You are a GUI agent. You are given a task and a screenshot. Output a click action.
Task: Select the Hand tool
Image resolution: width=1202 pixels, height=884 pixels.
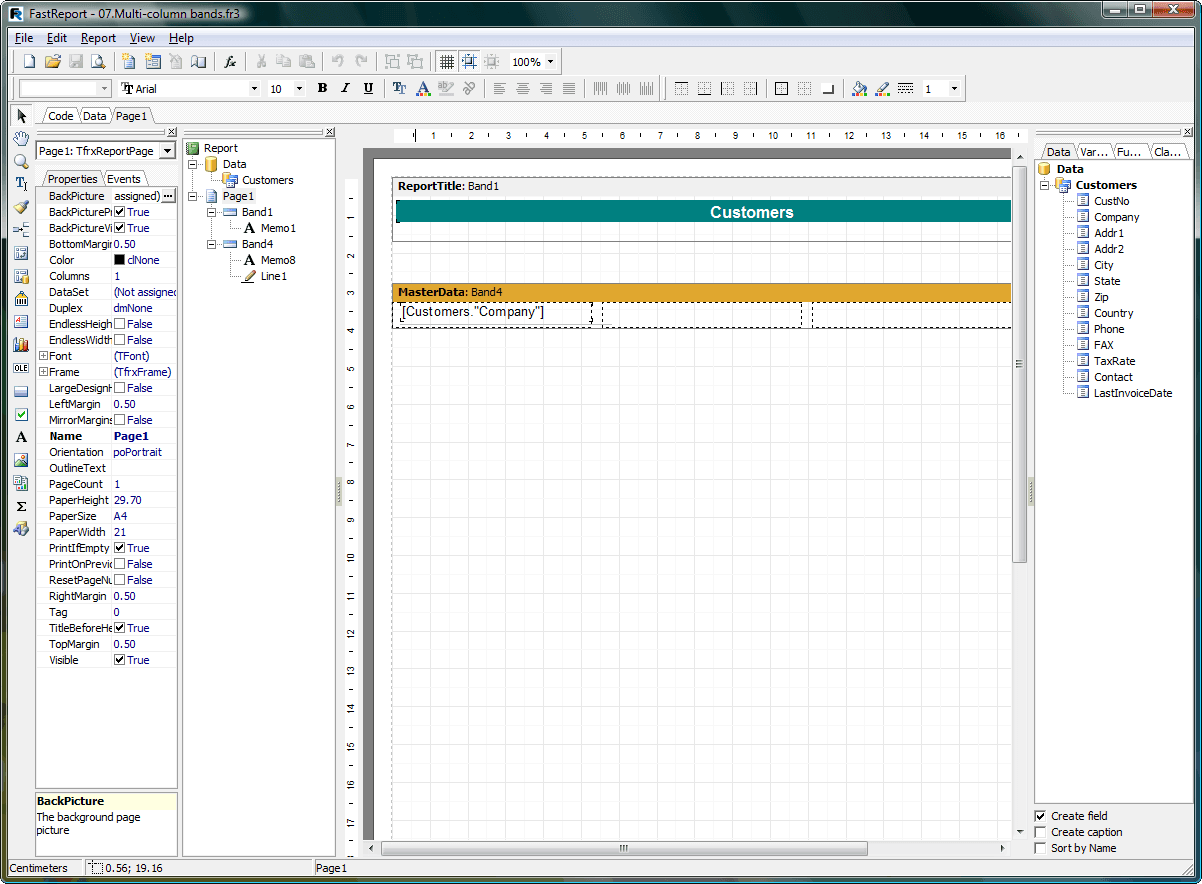point(21,138)
